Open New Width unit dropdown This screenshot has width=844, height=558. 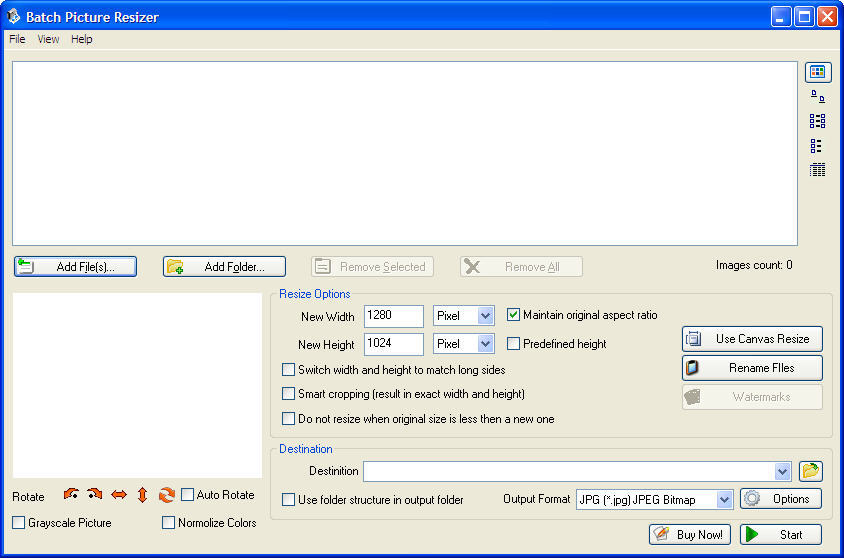click(x=485, y=316)
